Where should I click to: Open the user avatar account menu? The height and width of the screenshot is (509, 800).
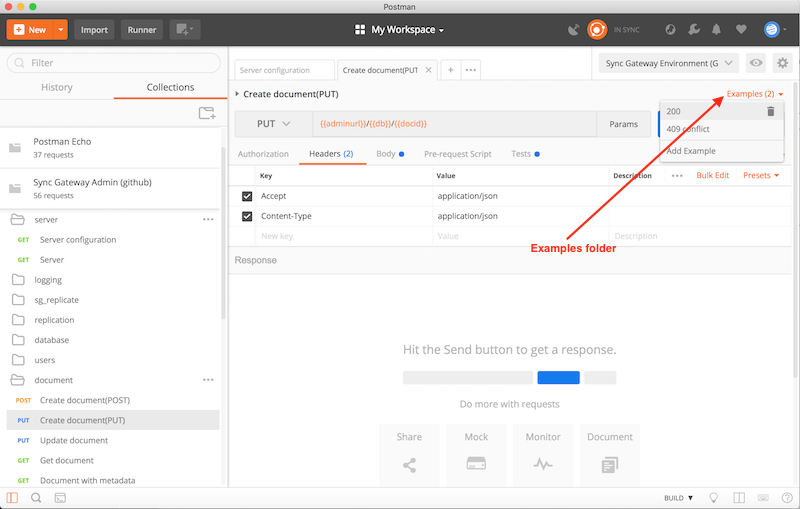pos(774,30)
